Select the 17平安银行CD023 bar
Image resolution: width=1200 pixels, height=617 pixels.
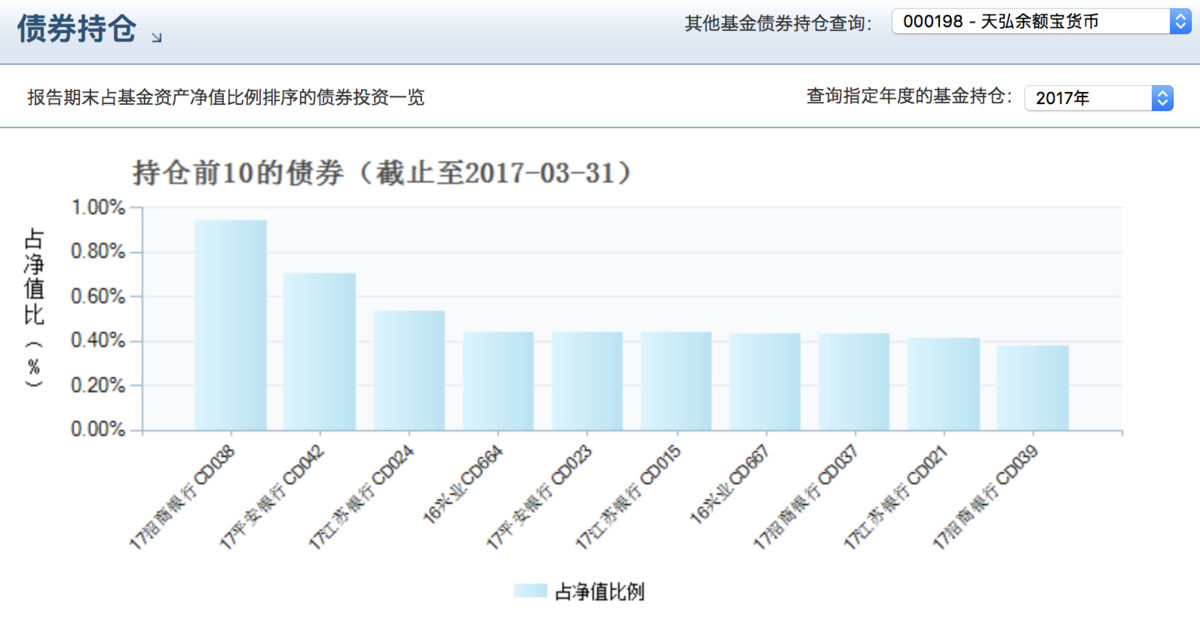(x=587, y=381)
